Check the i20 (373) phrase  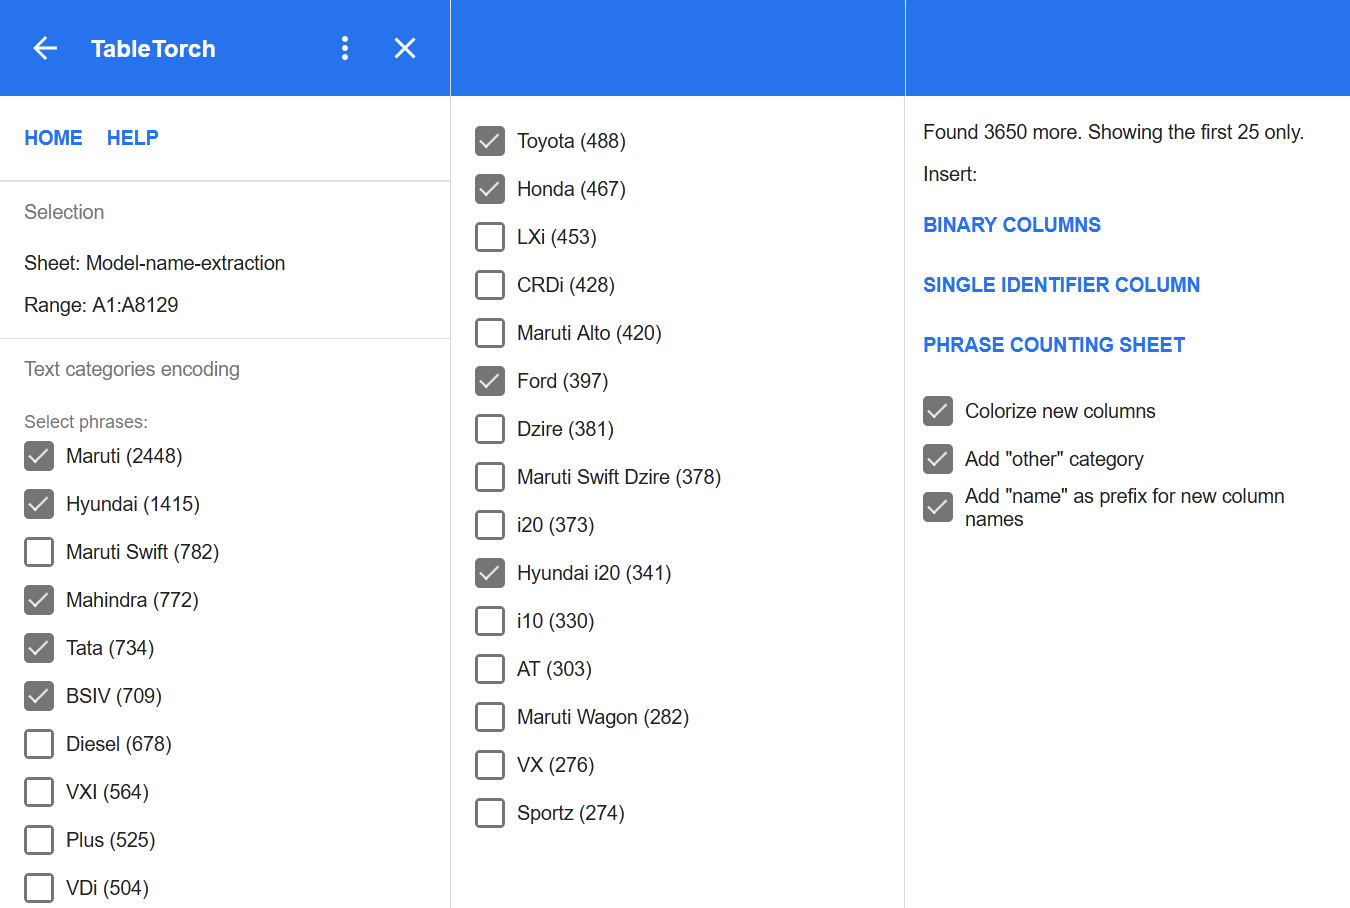490,525
